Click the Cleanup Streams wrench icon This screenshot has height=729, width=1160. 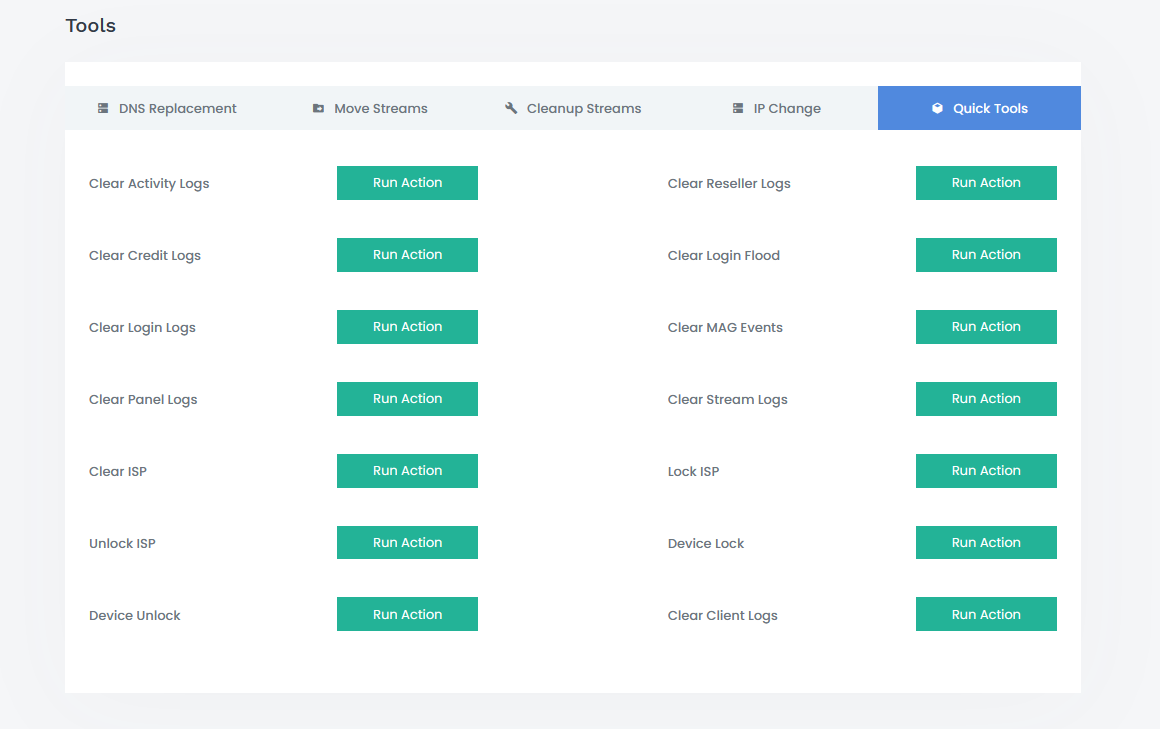click(511, 108)
